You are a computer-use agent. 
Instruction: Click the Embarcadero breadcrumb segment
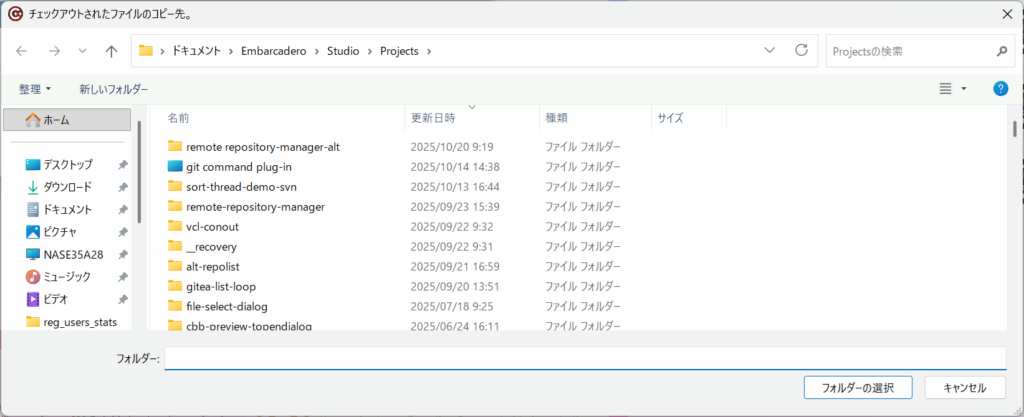(276, 51)
